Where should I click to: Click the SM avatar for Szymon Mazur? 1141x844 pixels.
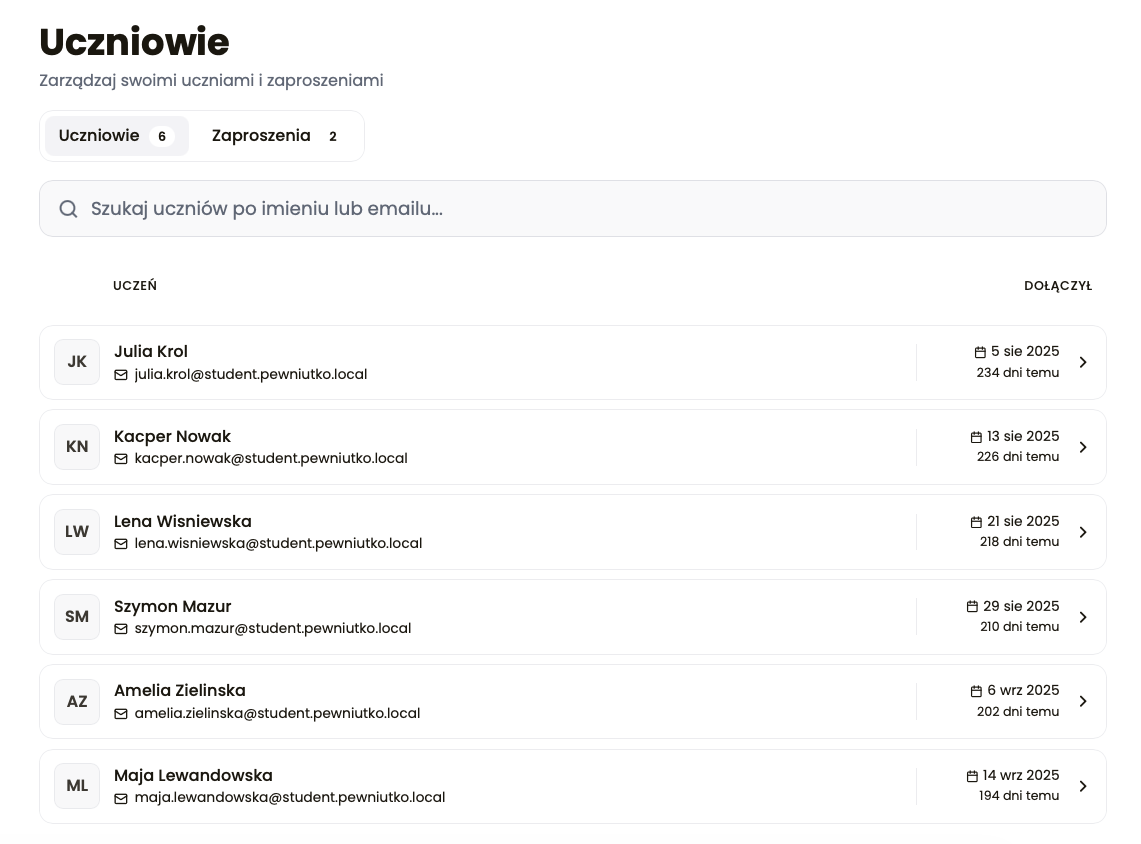(x=77, y=617)
